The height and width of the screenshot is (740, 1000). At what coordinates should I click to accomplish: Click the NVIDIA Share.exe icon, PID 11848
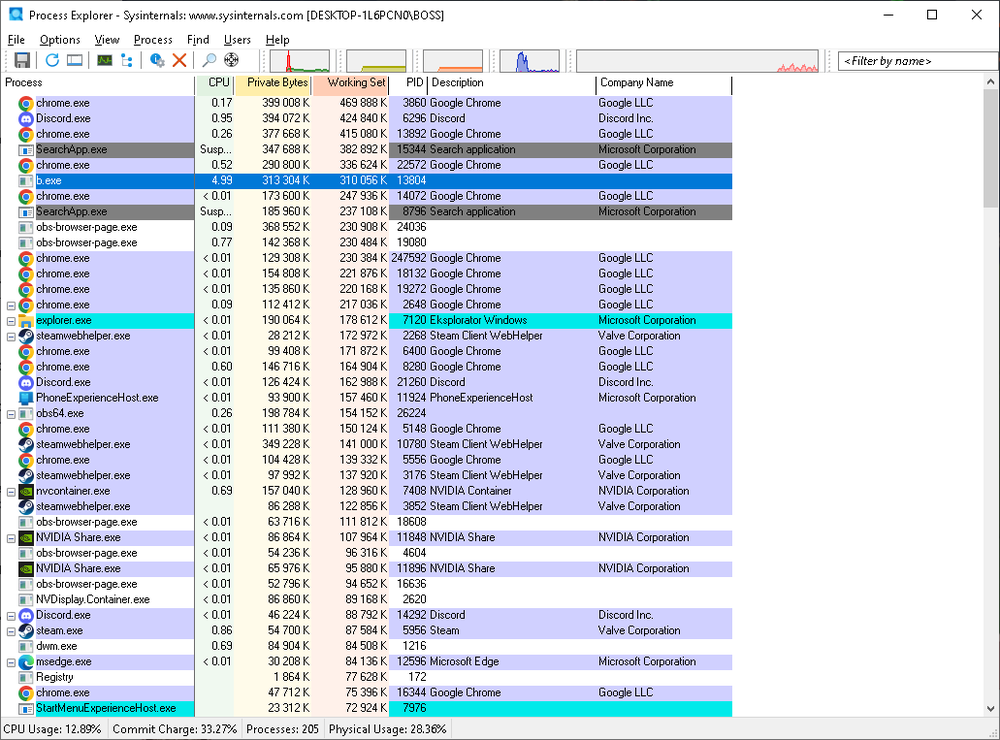click(26, 538)
